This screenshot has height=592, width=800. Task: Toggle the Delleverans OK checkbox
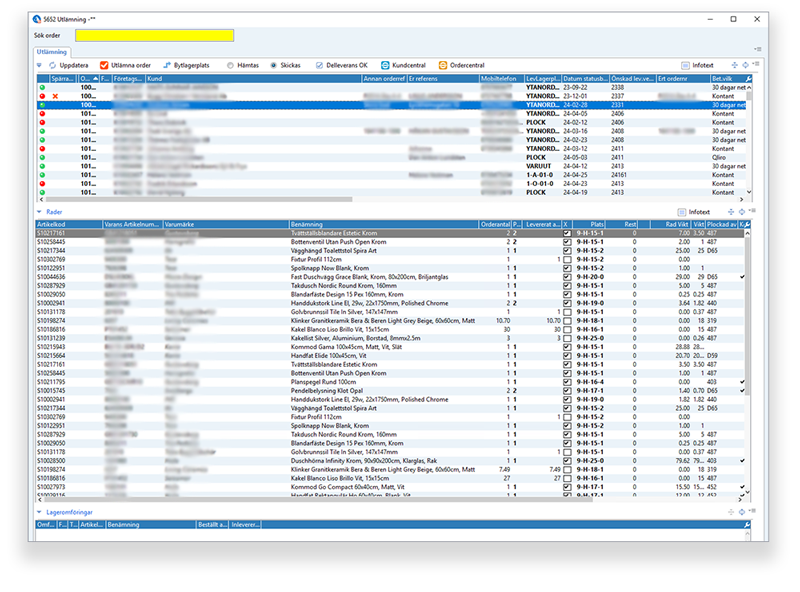click(x=319, y=65)
